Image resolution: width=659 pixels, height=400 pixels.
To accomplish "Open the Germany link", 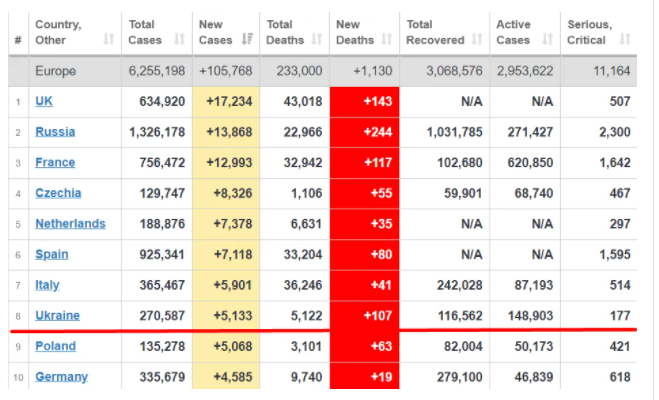I will coord(61,377).
